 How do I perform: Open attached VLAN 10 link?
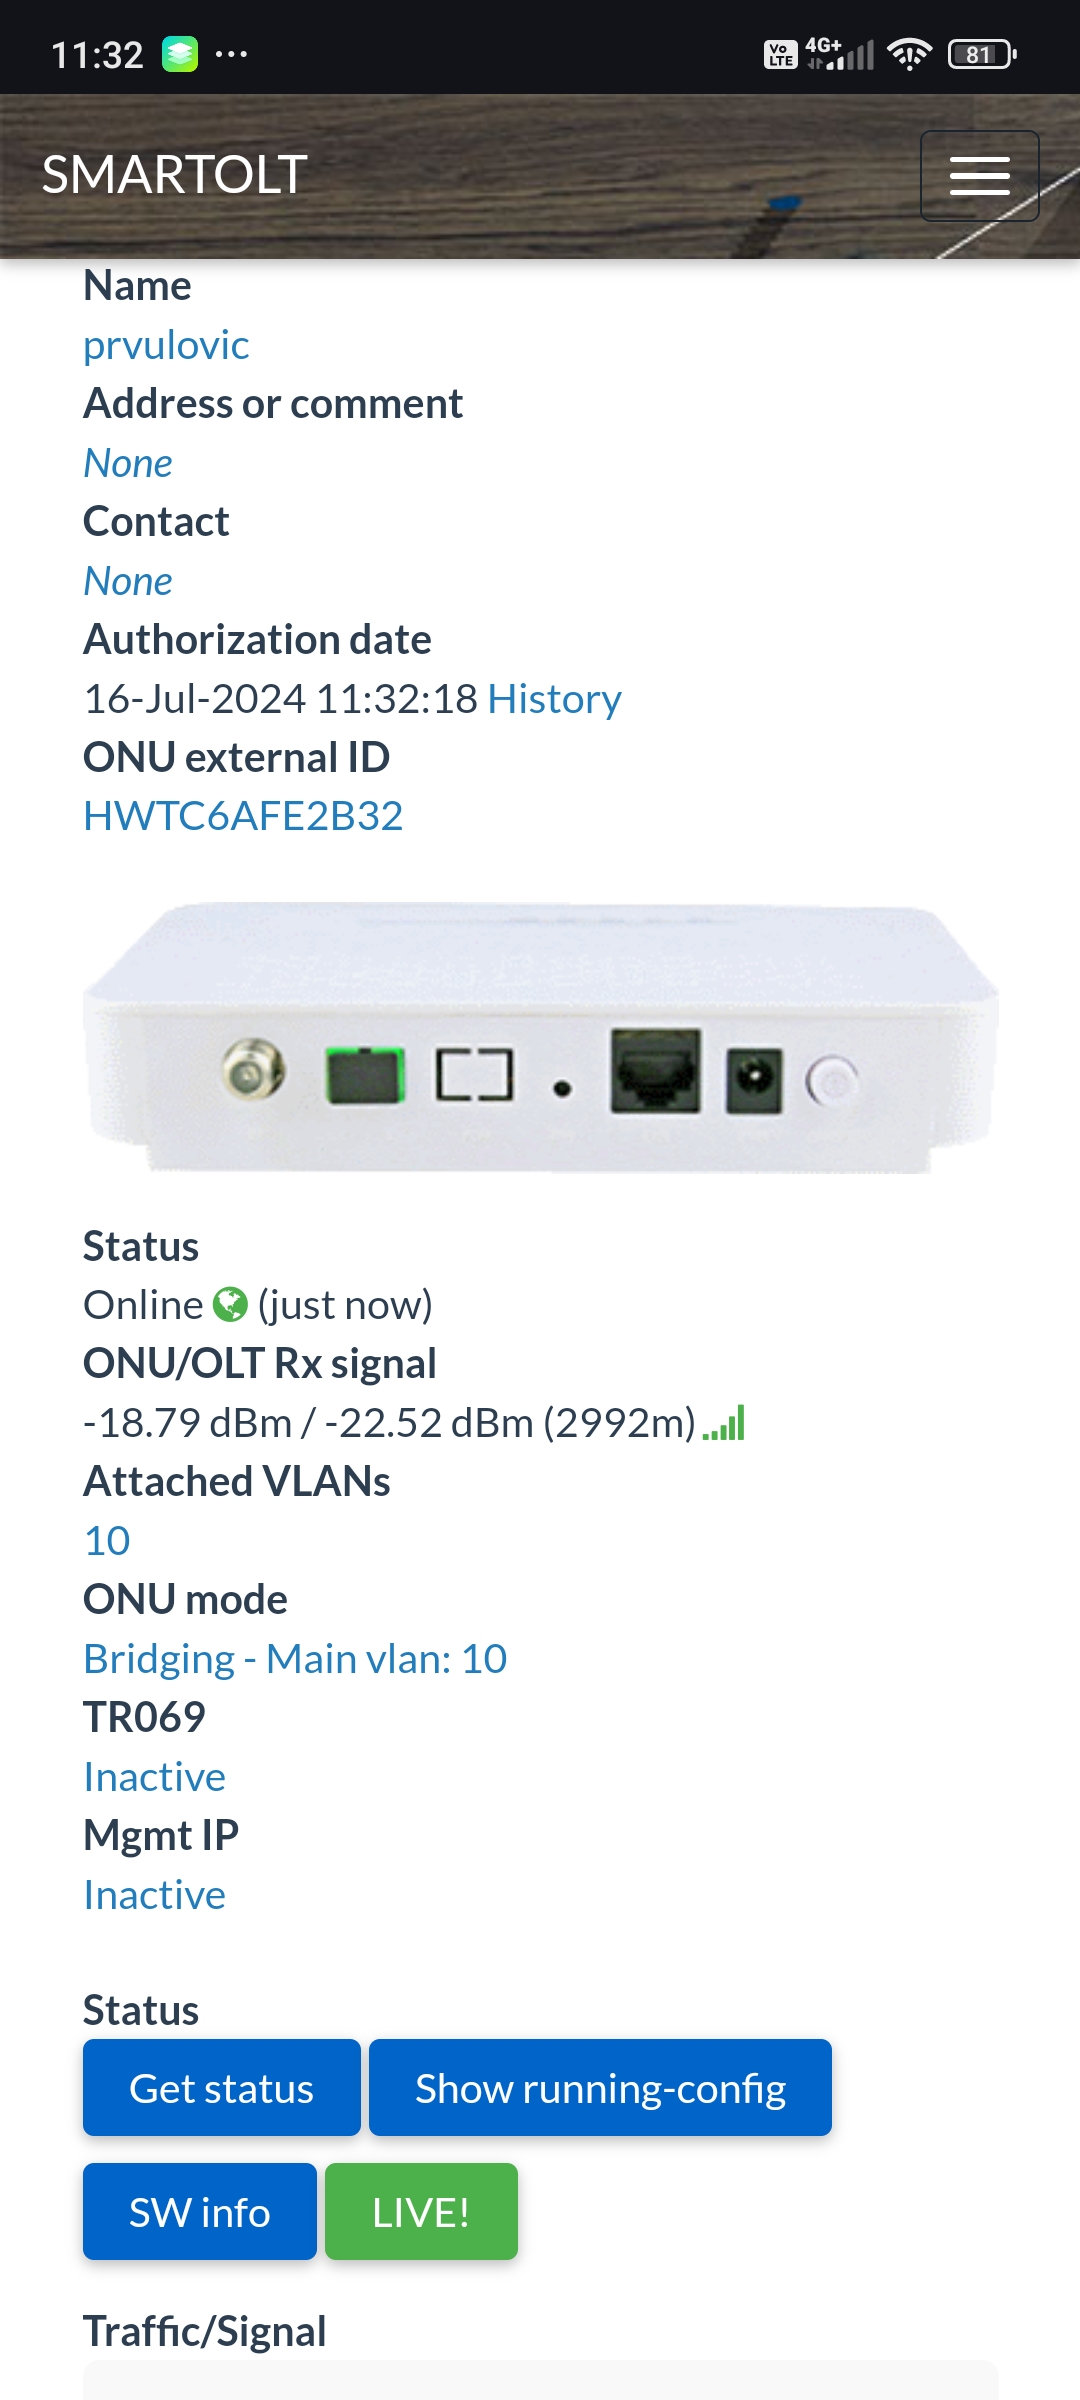point(107,1541)
